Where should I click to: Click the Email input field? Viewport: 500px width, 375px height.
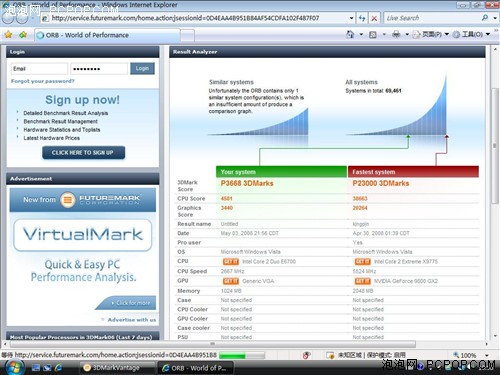39,69
